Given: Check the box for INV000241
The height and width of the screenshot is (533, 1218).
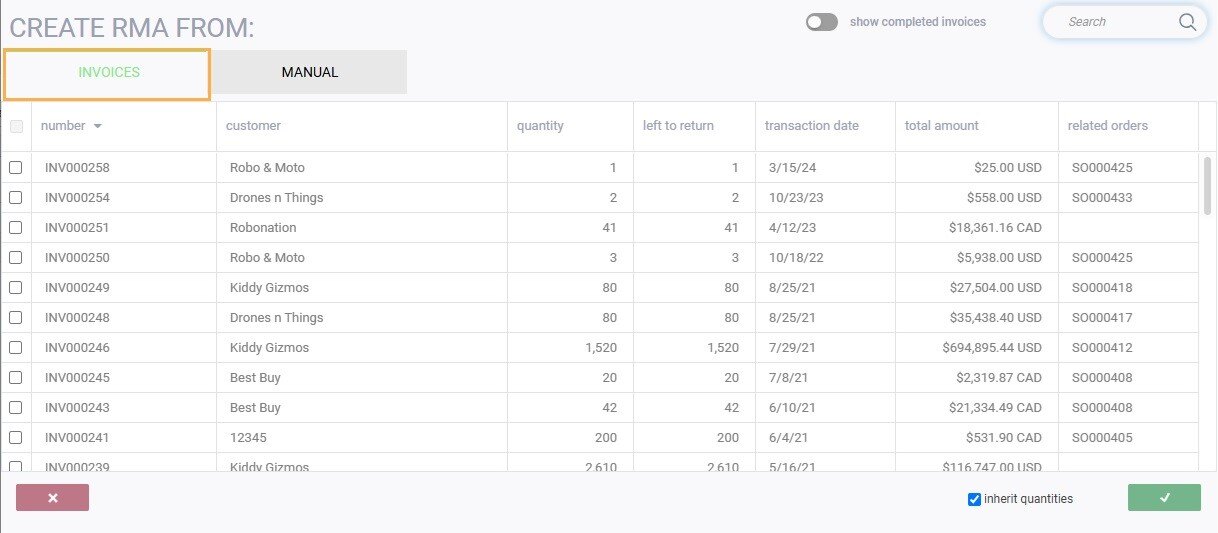Looking at the screenshot, I should pos(16,438).
